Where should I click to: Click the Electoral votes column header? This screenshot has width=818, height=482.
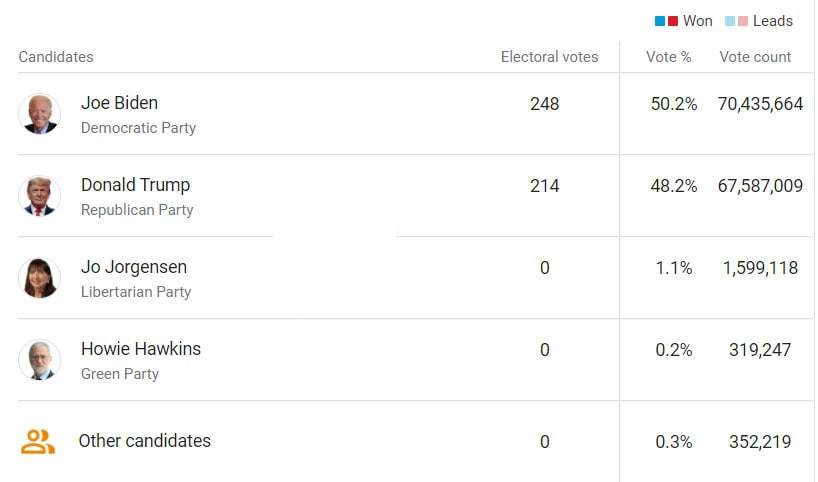click(x=549, y=57)
